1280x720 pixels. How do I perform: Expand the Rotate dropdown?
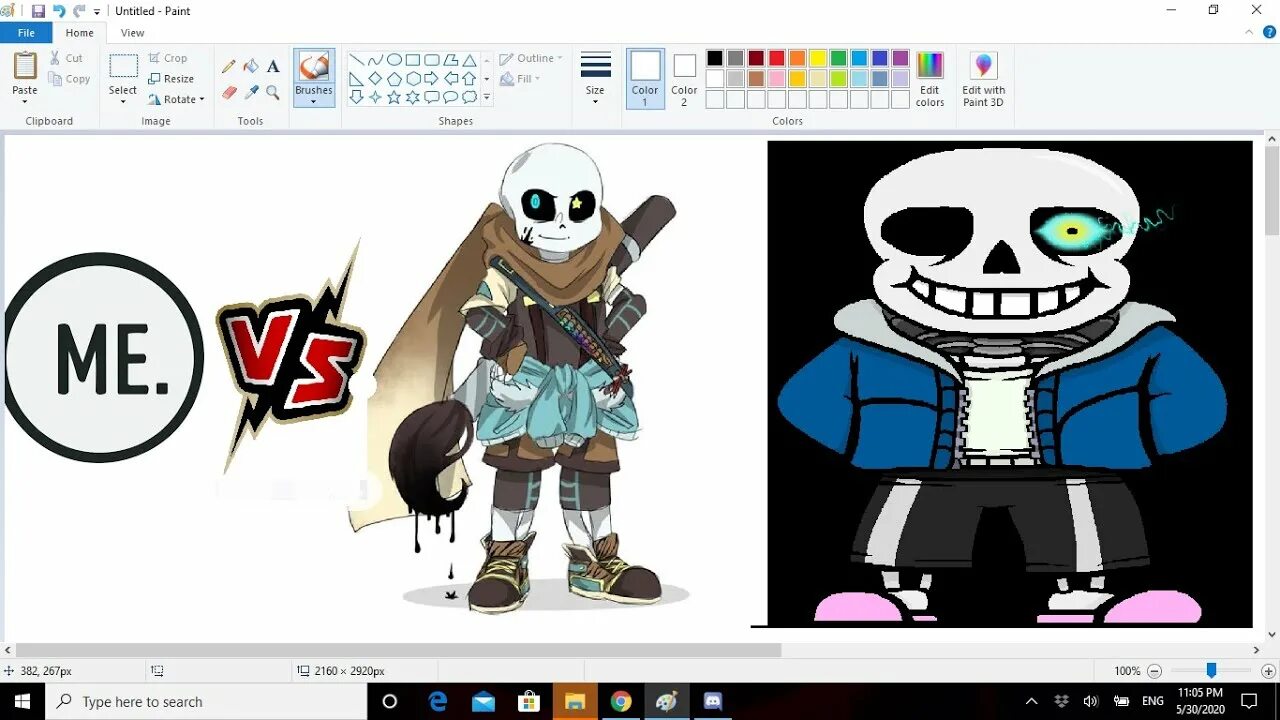(x=202, y=100)
